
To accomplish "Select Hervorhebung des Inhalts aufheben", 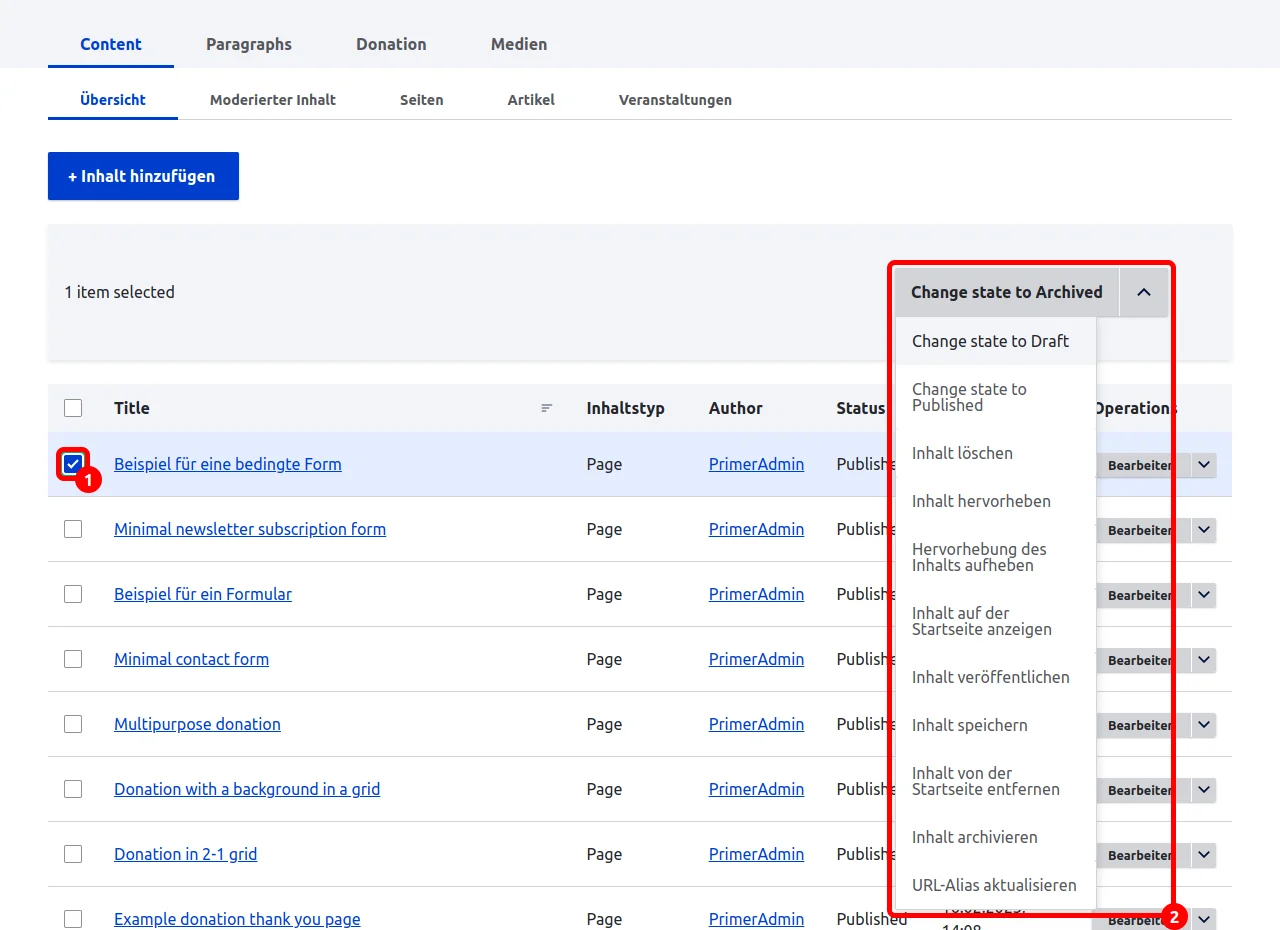I will pyautogui.click(x=996, y=557).
